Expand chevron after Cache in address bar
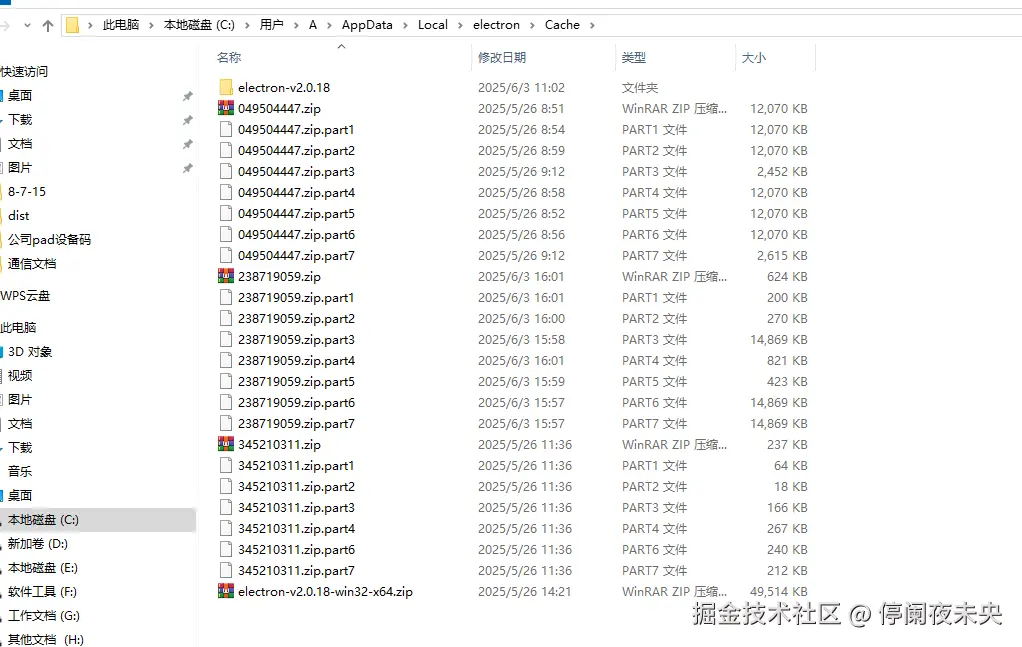Image resolution: width=1022 pixels, height=647 pixels. 592,25
